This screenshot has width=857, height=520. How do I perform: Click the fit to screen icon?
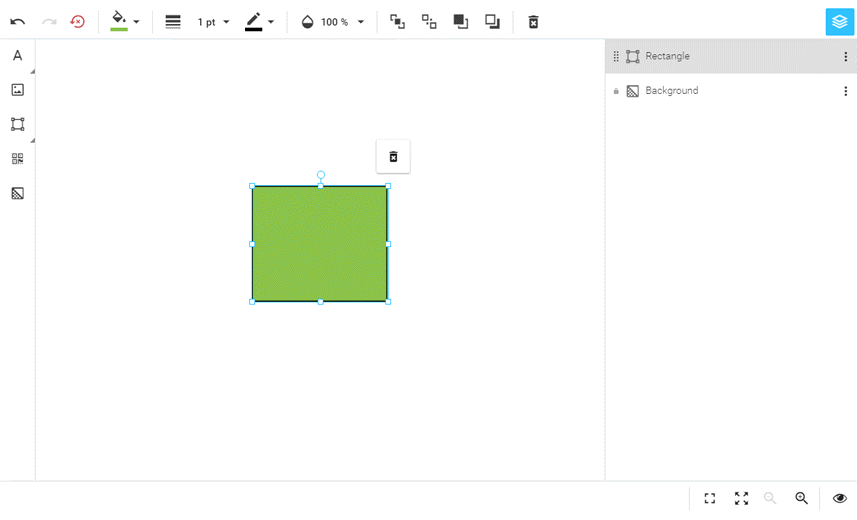[x=709, y=498]
